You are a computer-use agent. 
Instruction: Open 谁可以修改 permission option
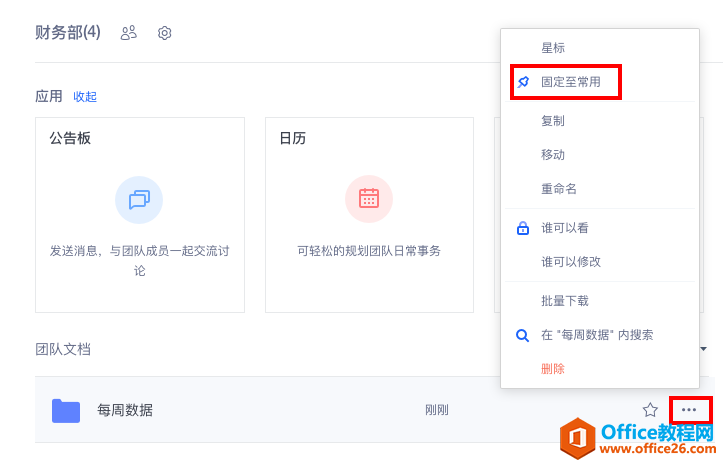click(x=570, y=262)
